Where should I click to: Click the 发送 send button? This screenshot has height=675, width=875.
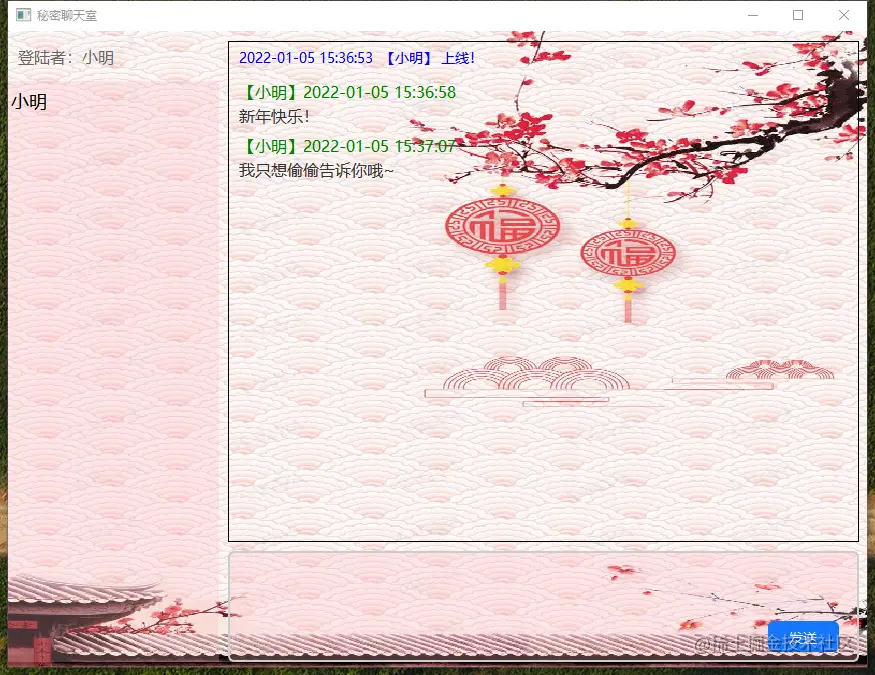click(x=805, y=638)
